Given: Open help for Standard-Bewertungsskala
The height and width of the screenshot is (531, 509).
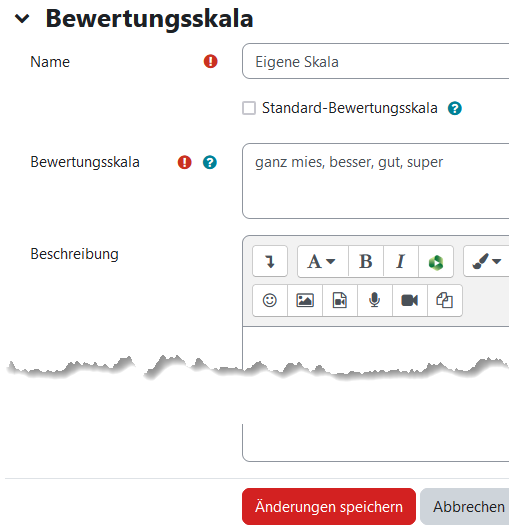Looking at the screenshot, I should click(454, 109).
